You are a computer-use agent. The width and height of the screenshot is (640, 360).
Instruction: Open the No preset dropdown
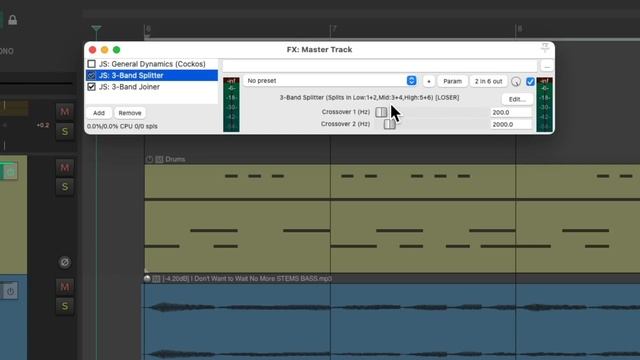tap(330, 81)
